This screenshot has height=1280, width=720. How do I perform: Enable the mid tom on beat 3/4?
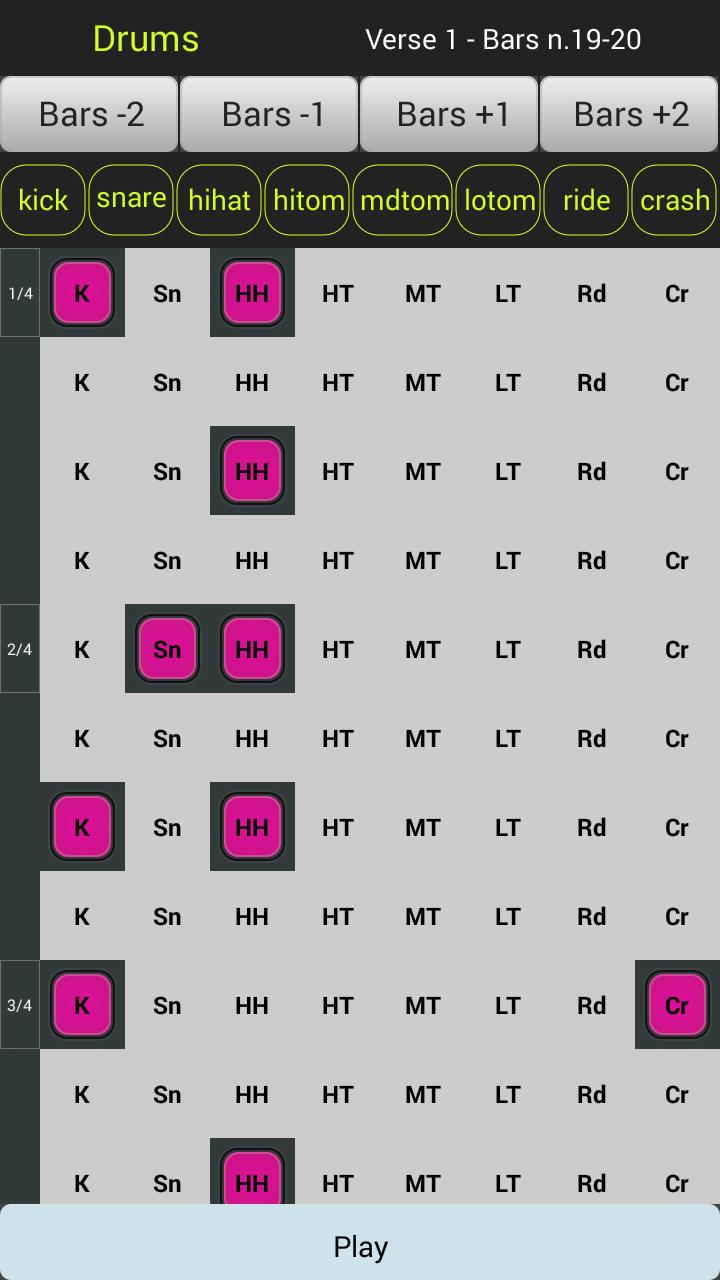click(x=422, y=1005)
